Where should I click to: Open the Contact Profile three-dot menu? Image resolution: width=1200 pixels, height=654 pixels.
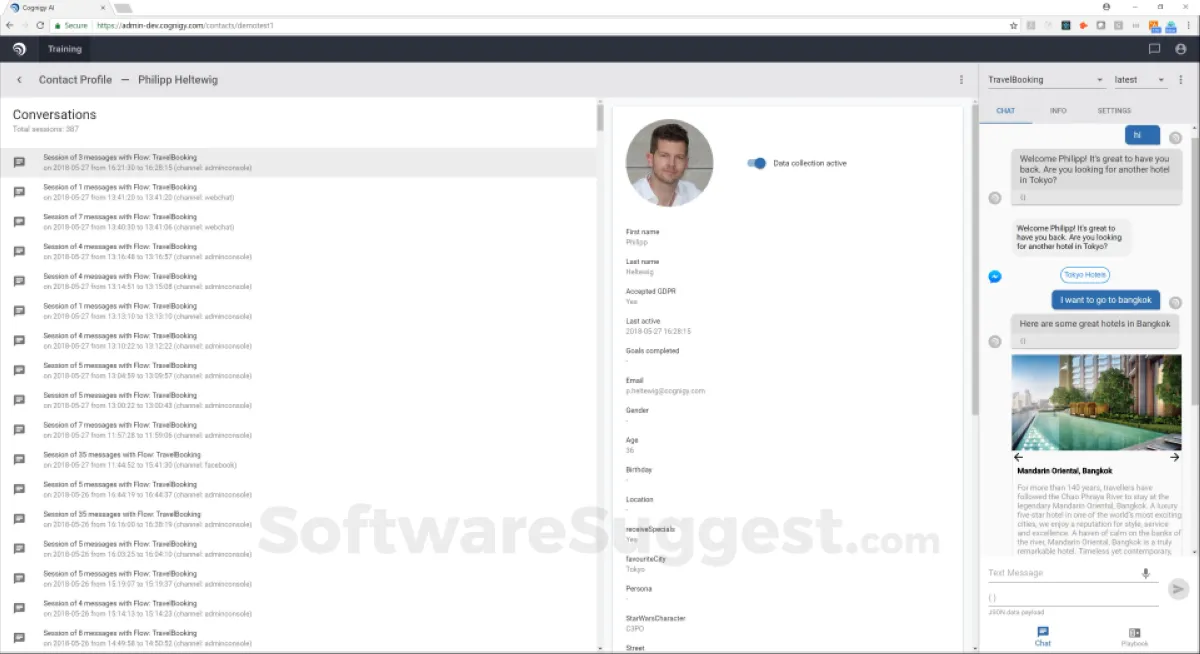962,80
